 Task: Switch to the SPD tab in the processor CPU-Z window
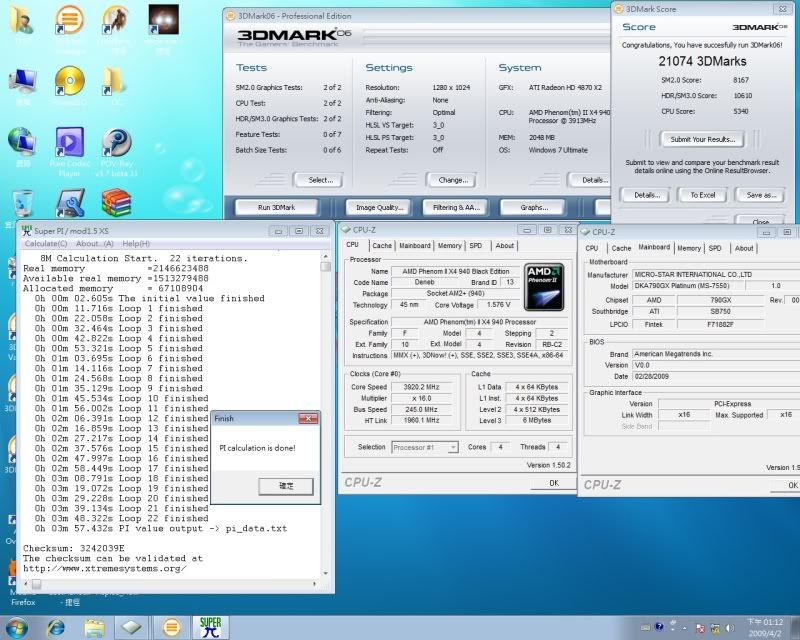point(476,245)
